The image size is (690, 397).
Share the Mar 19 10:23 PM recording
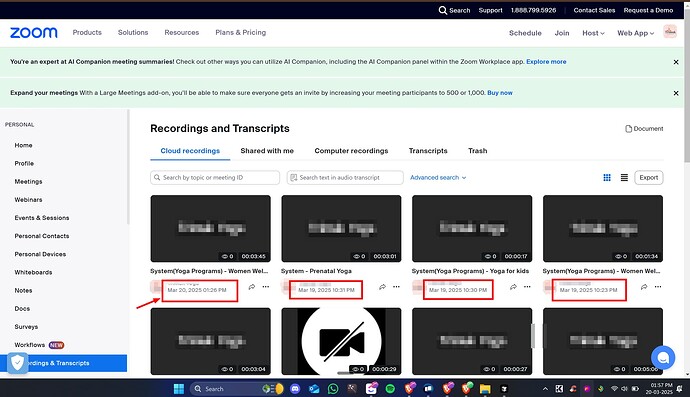click(644, 287)
